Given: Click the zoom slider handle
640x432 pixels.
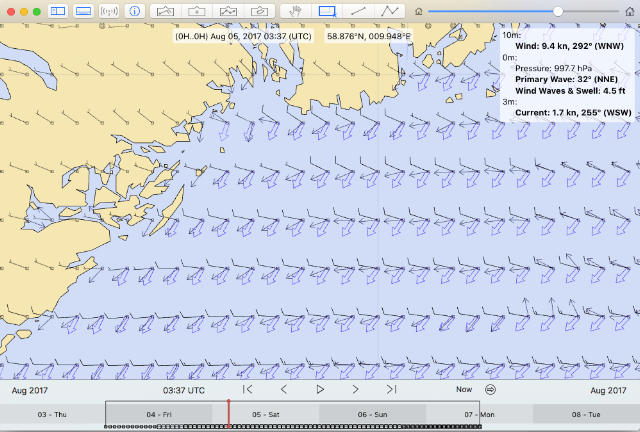Looking at the screenshot, I should pyautogui.click(x=558, y=11).
